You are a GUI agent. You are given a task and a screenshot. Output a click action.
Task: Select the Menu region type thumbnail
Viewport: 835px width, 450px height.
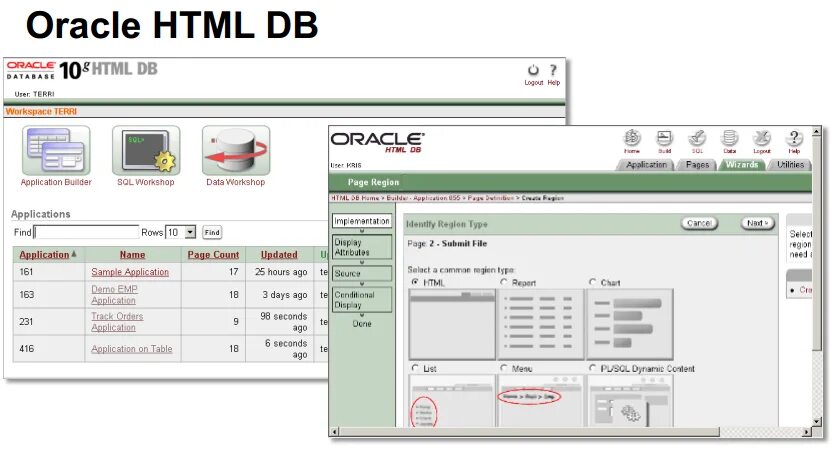coord(541,401)
